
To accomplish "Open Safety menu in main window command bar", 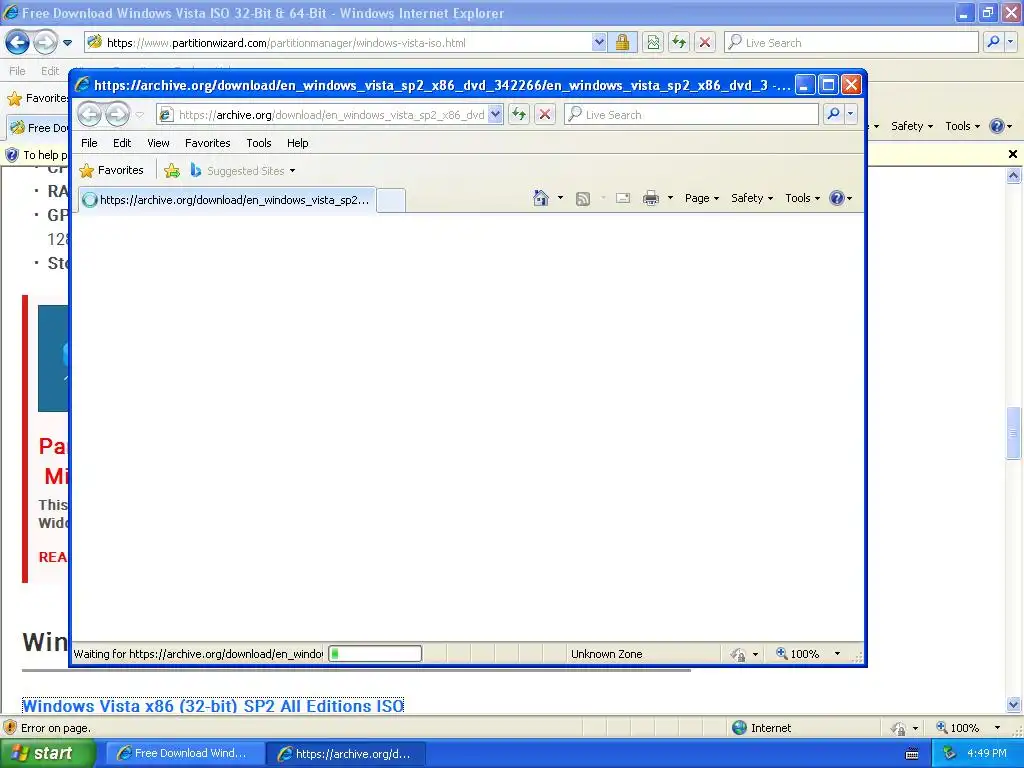I will coord(912,126).
